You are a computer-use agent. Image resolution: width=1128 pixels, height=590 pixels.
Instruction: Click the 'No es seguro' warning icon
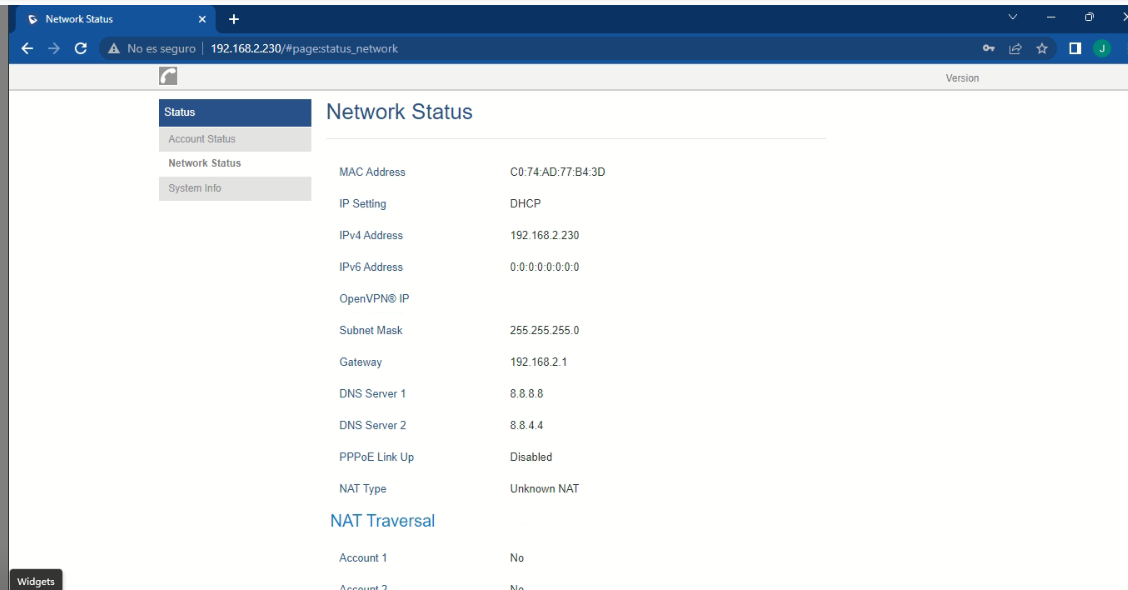(x=114, y=48)
